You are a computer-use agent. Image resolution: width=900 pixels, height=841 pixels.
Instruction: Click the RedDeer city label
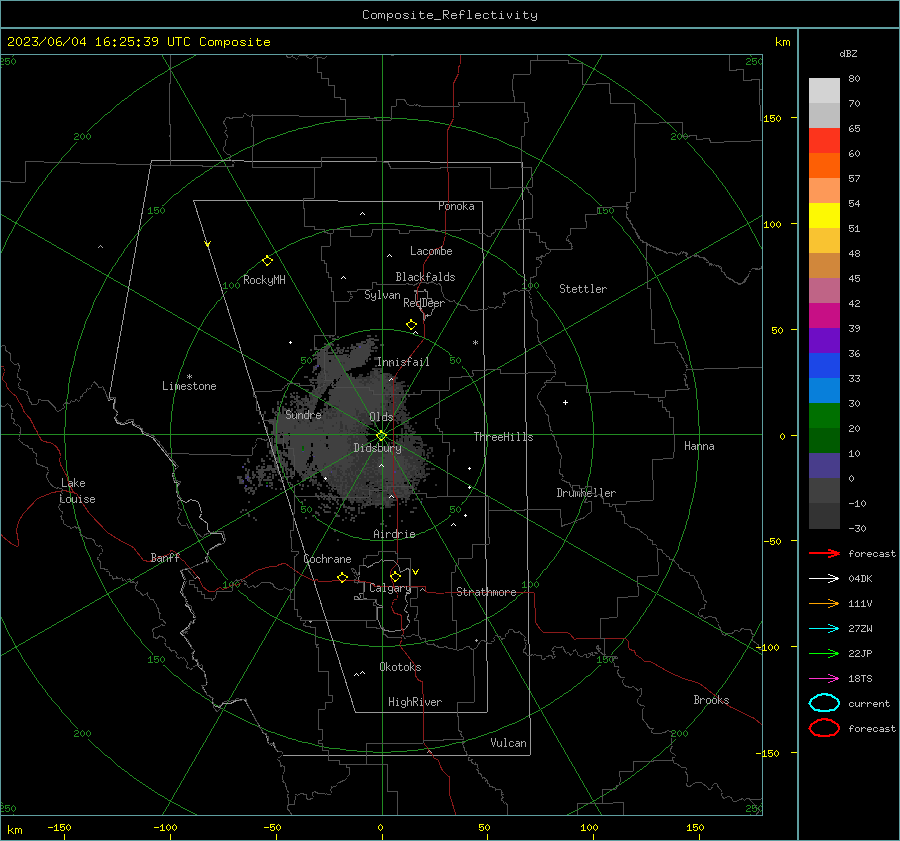(424, 303)
